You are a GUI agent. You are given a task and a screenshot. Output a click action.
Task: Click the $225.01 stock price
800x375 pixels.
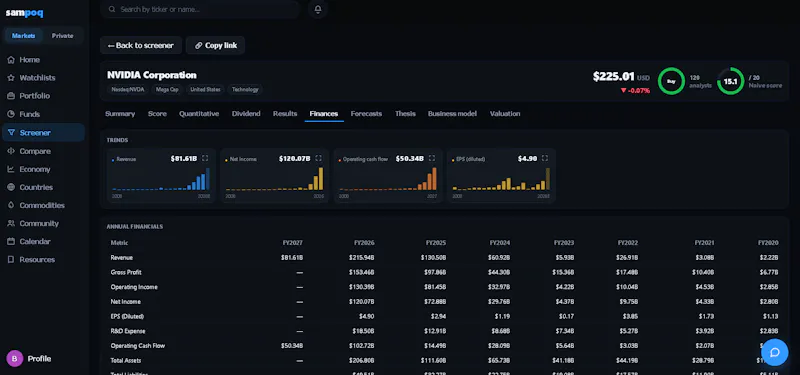point(613,77)
